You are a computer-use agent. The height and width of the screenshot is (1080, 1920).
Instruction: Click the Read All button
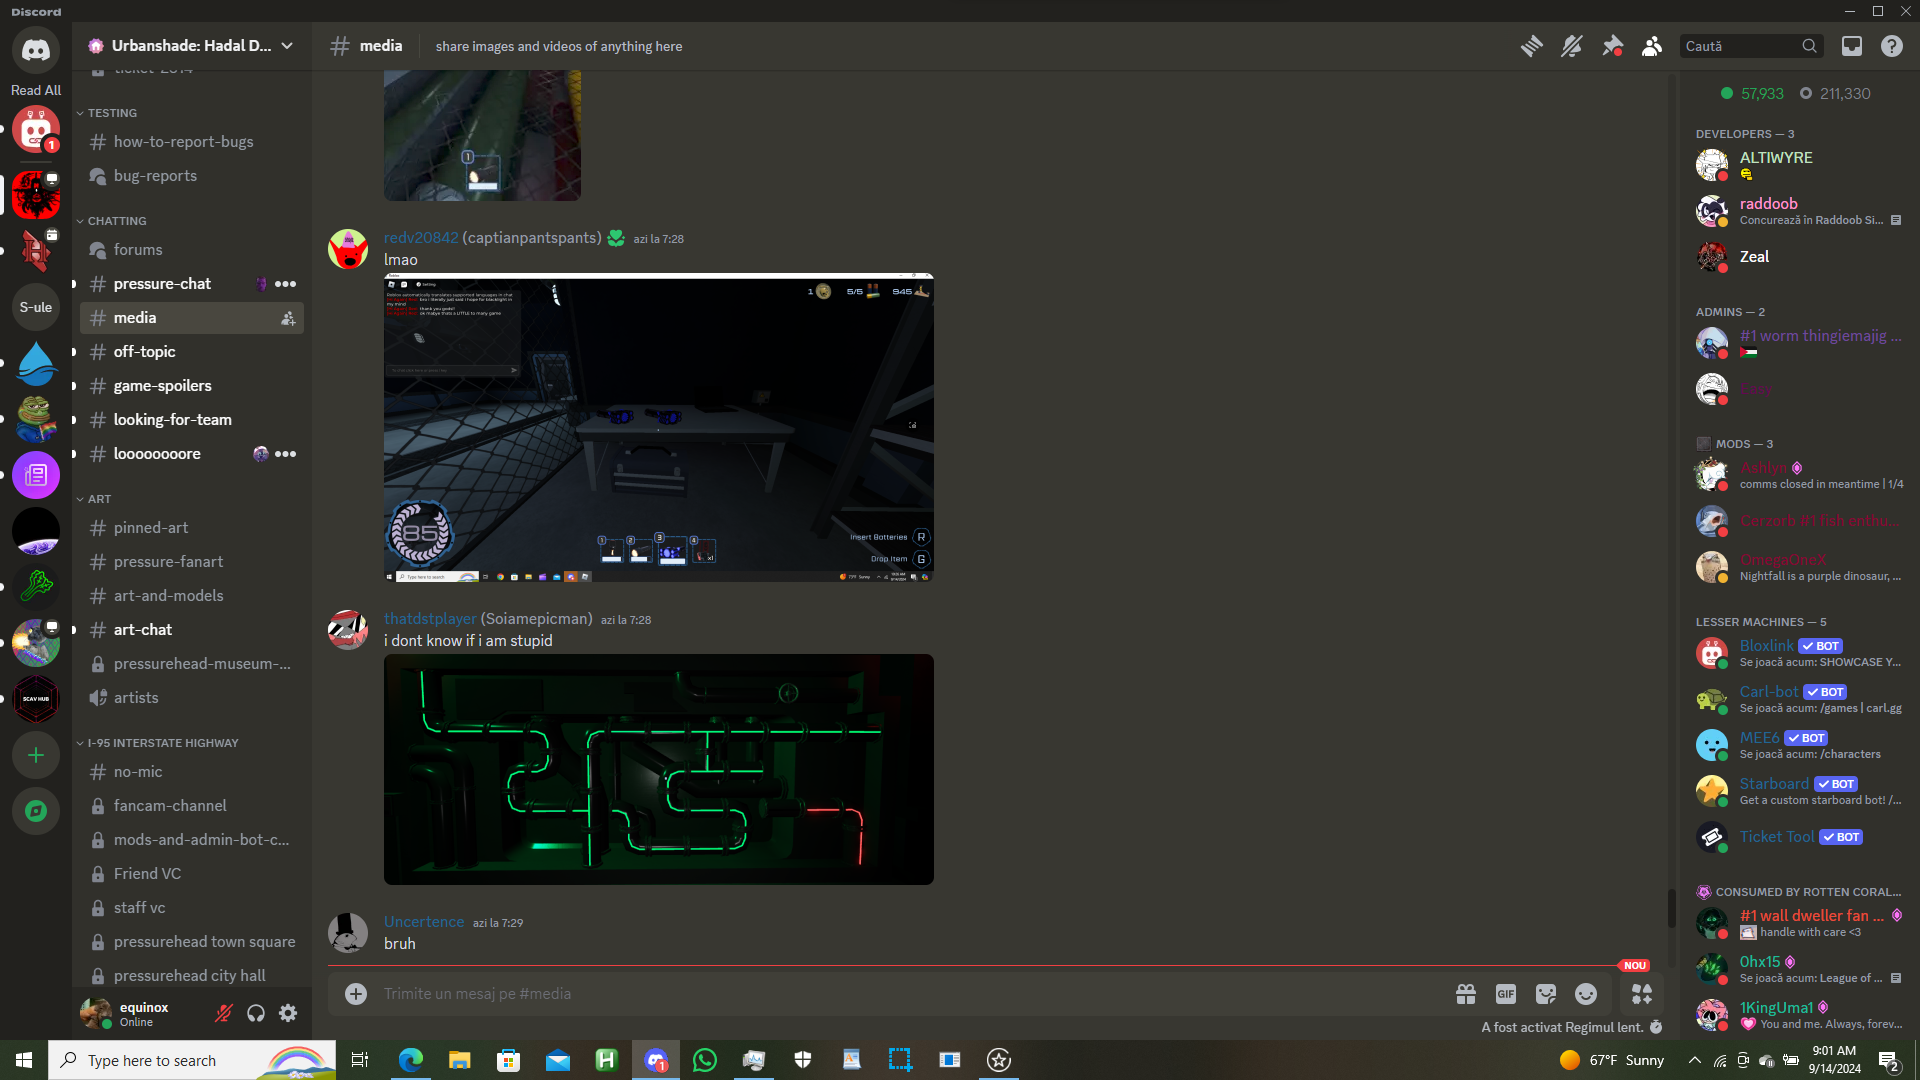(36, 90)
